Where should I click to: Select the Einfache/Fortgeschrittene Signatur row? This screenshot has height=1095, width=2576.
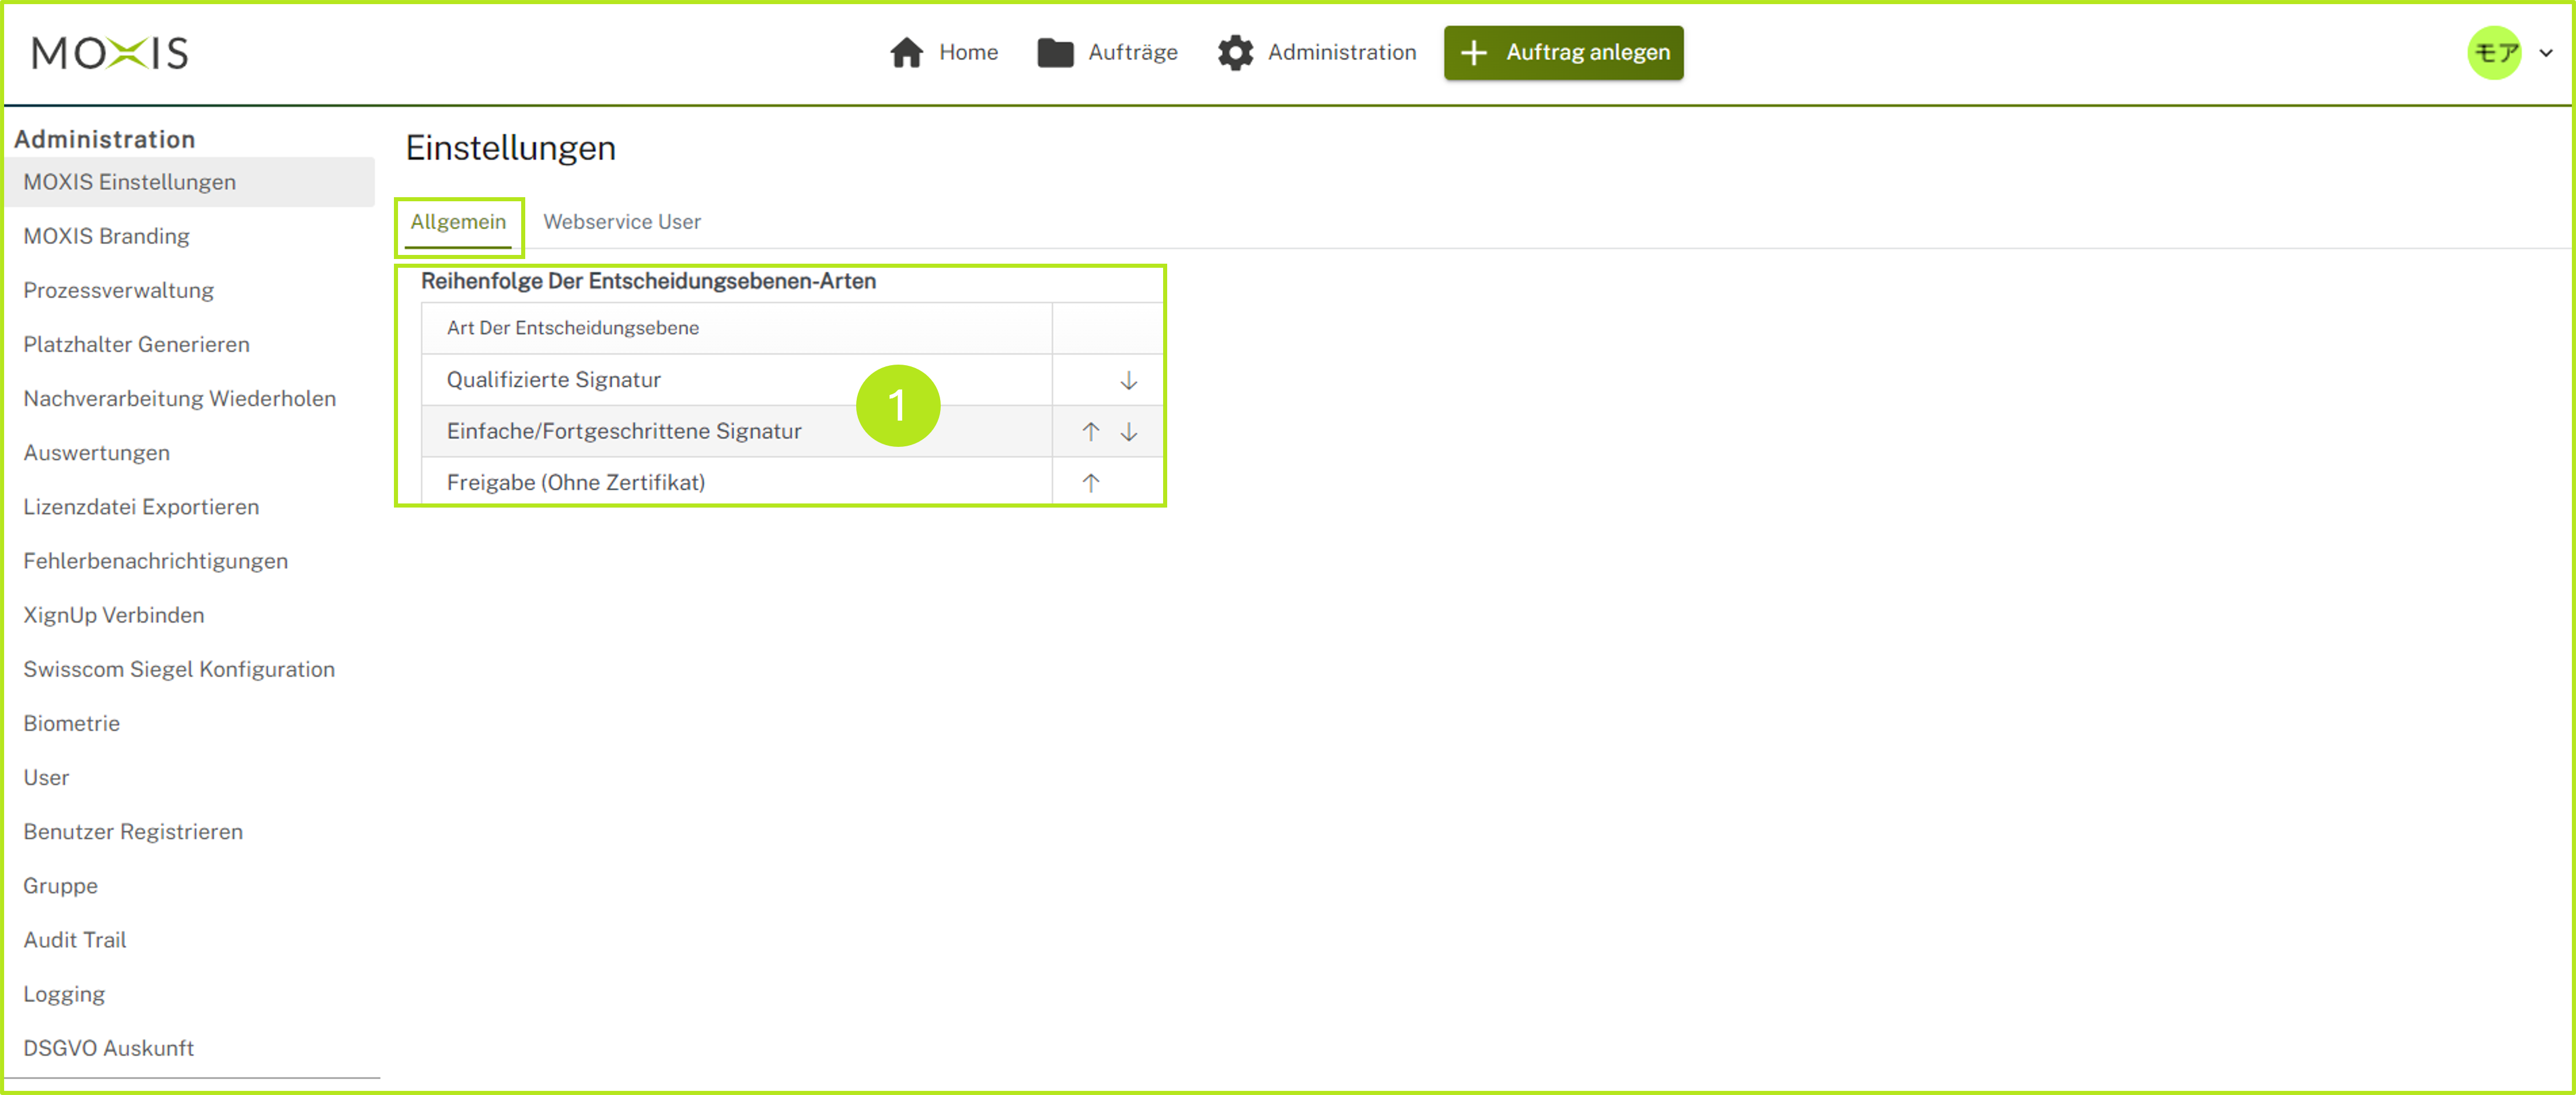point(624,431)
